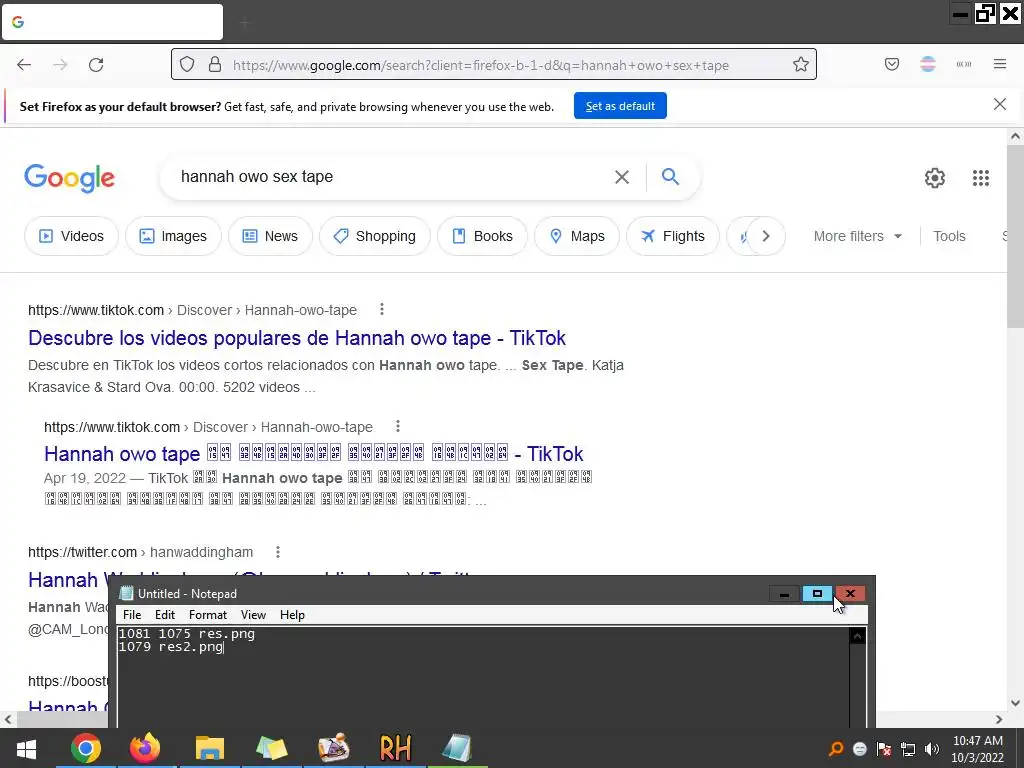Click the page vertical scrollbar thumb
Viewport: 1024px width, 768px height.
click(x=1015, y=238)
